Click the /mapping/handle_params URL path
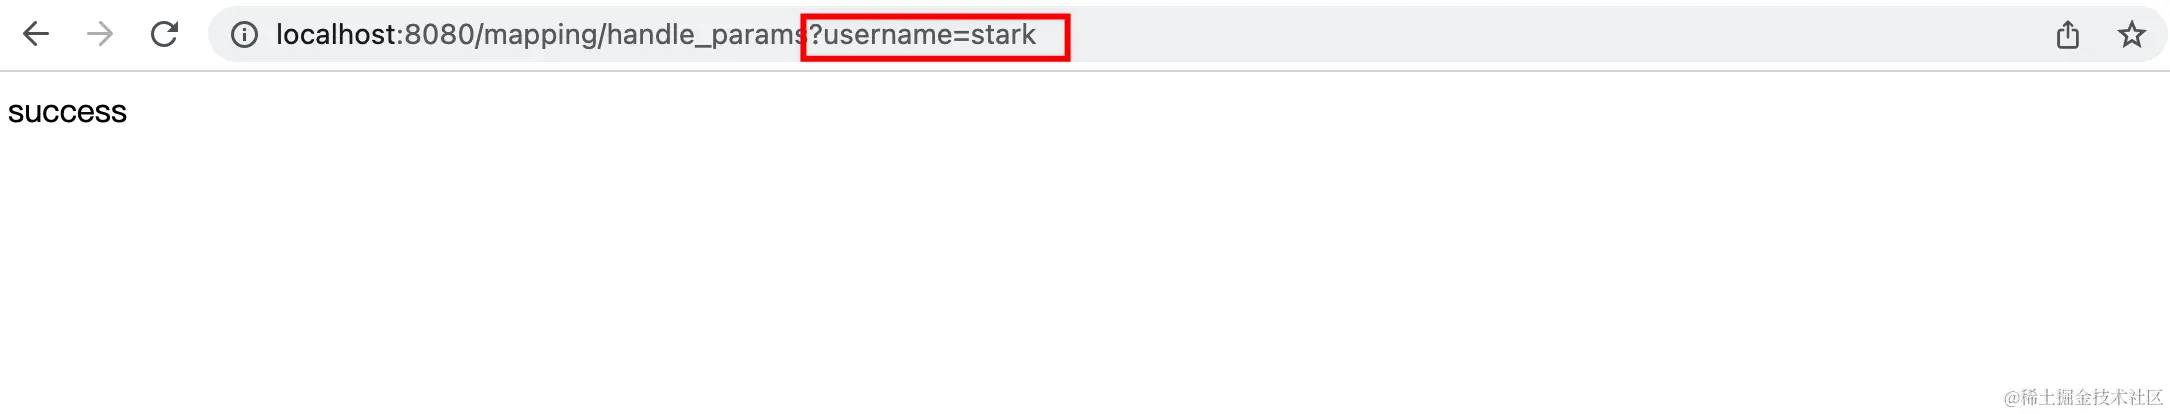This screenshot has height=414, width=2170. click(640, 35)
